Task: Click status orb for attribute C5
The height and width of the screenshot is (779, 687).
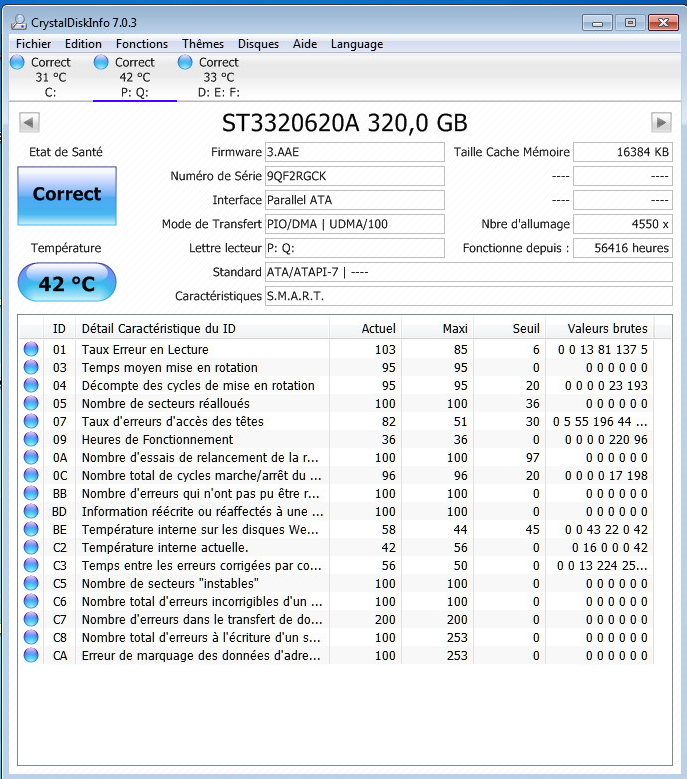Action: tap(31, 583)
